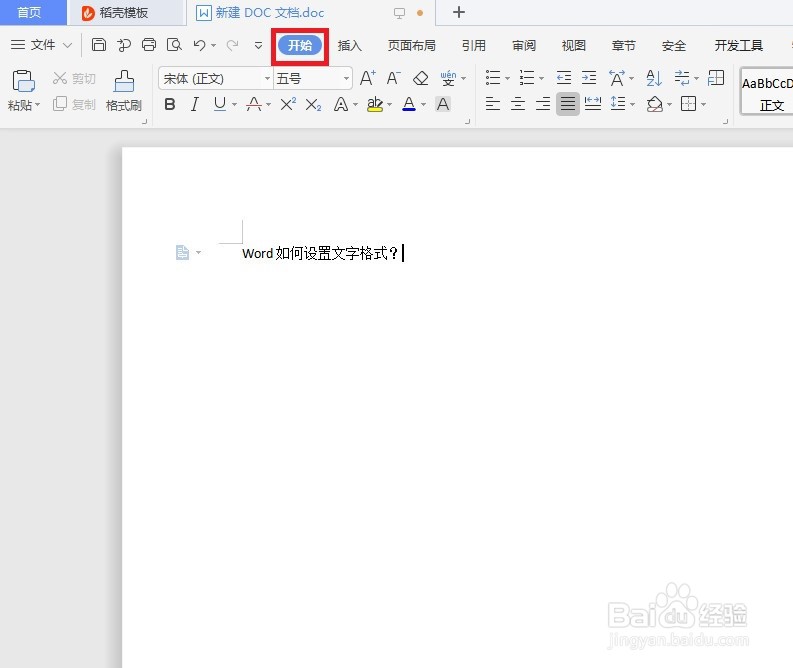The image size is (793, 668).
Task: Click the Shading paint bucket icon
Action: pyautogui.click(x=654, y=104)
